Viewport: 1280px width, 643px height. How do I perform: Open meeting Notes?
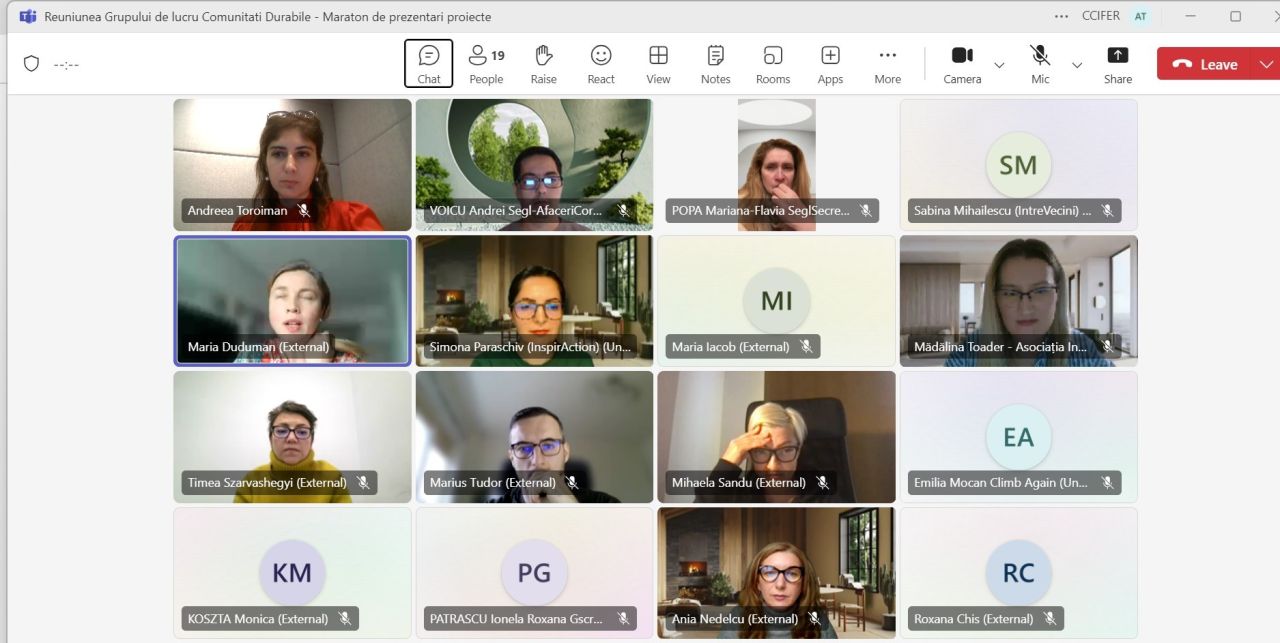(x=715, y=64)
